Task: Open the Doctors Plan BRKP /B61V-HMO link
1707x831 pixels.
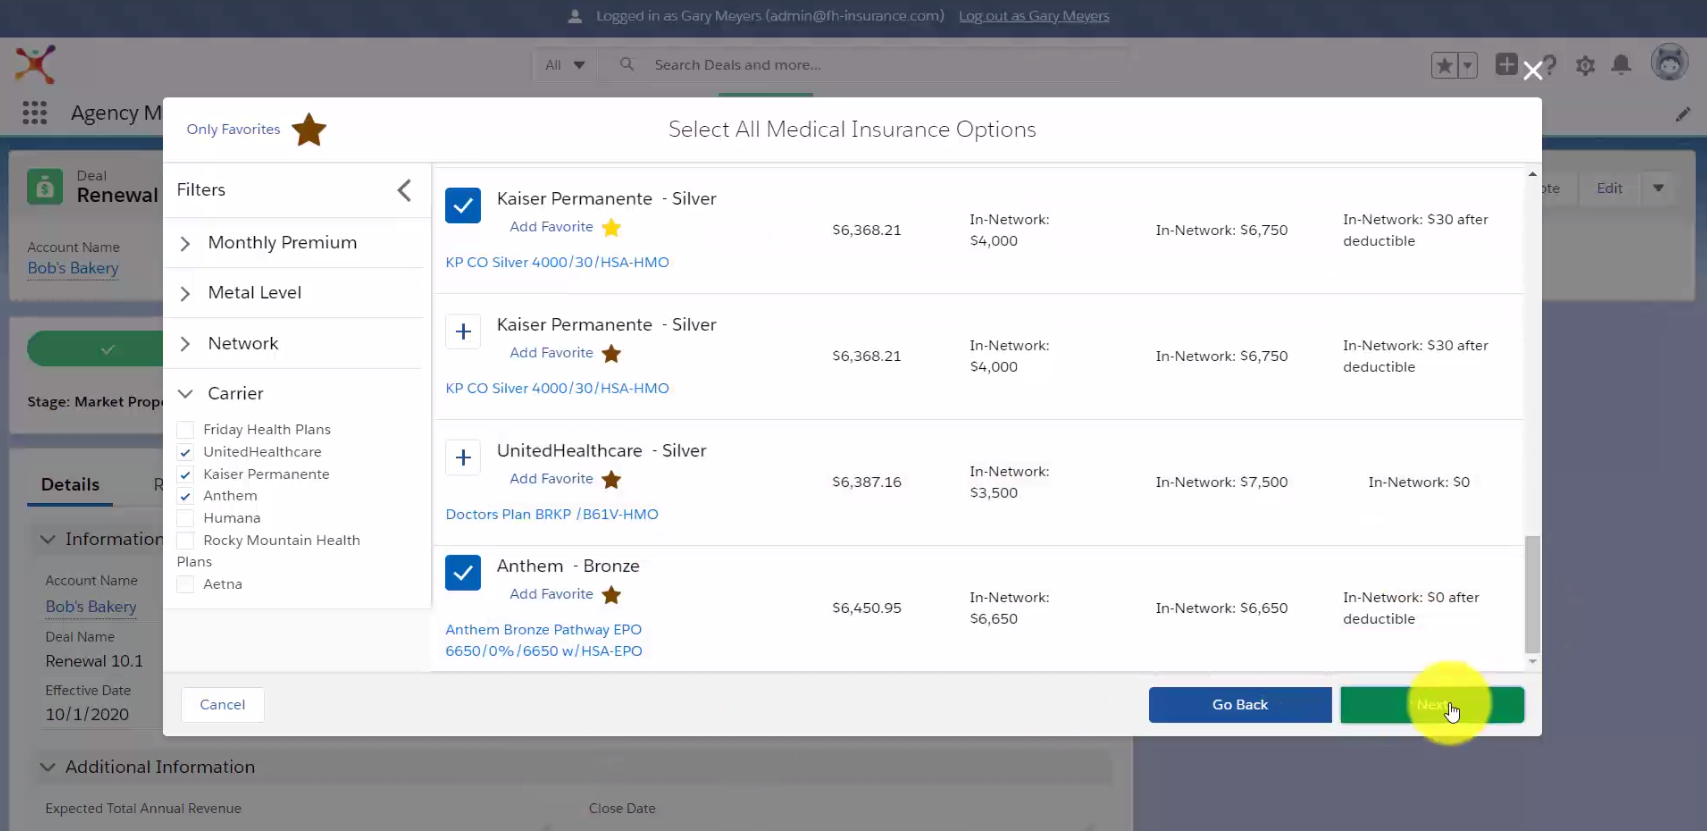Action: coord(552,514)
